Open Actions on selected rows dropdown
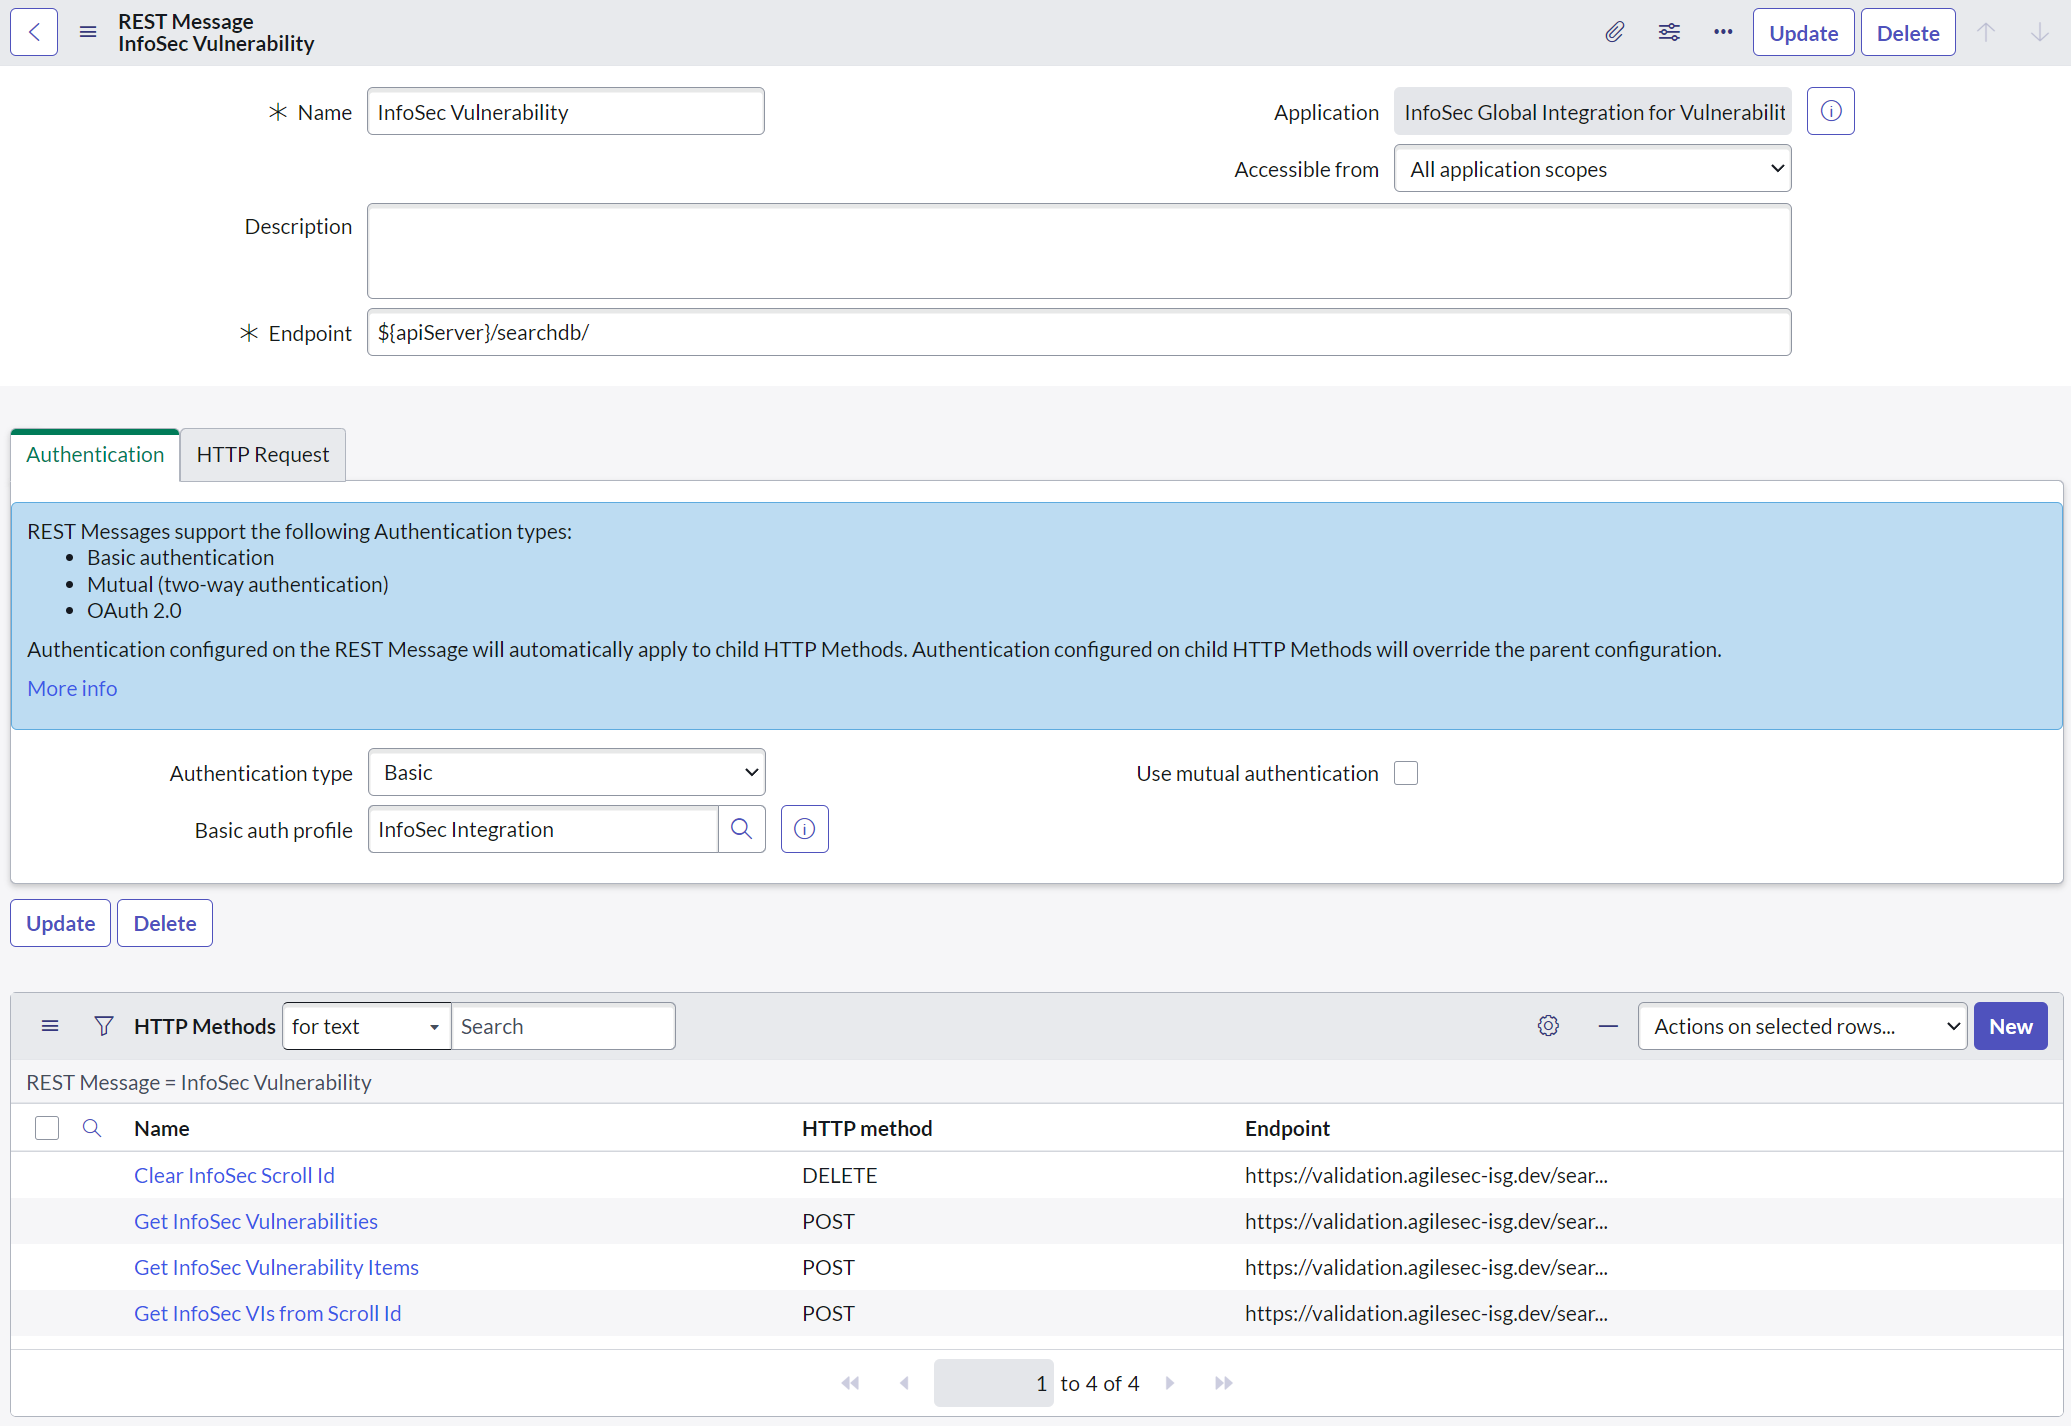Screen dimensions: 2071x1426 [1803, 1026]
